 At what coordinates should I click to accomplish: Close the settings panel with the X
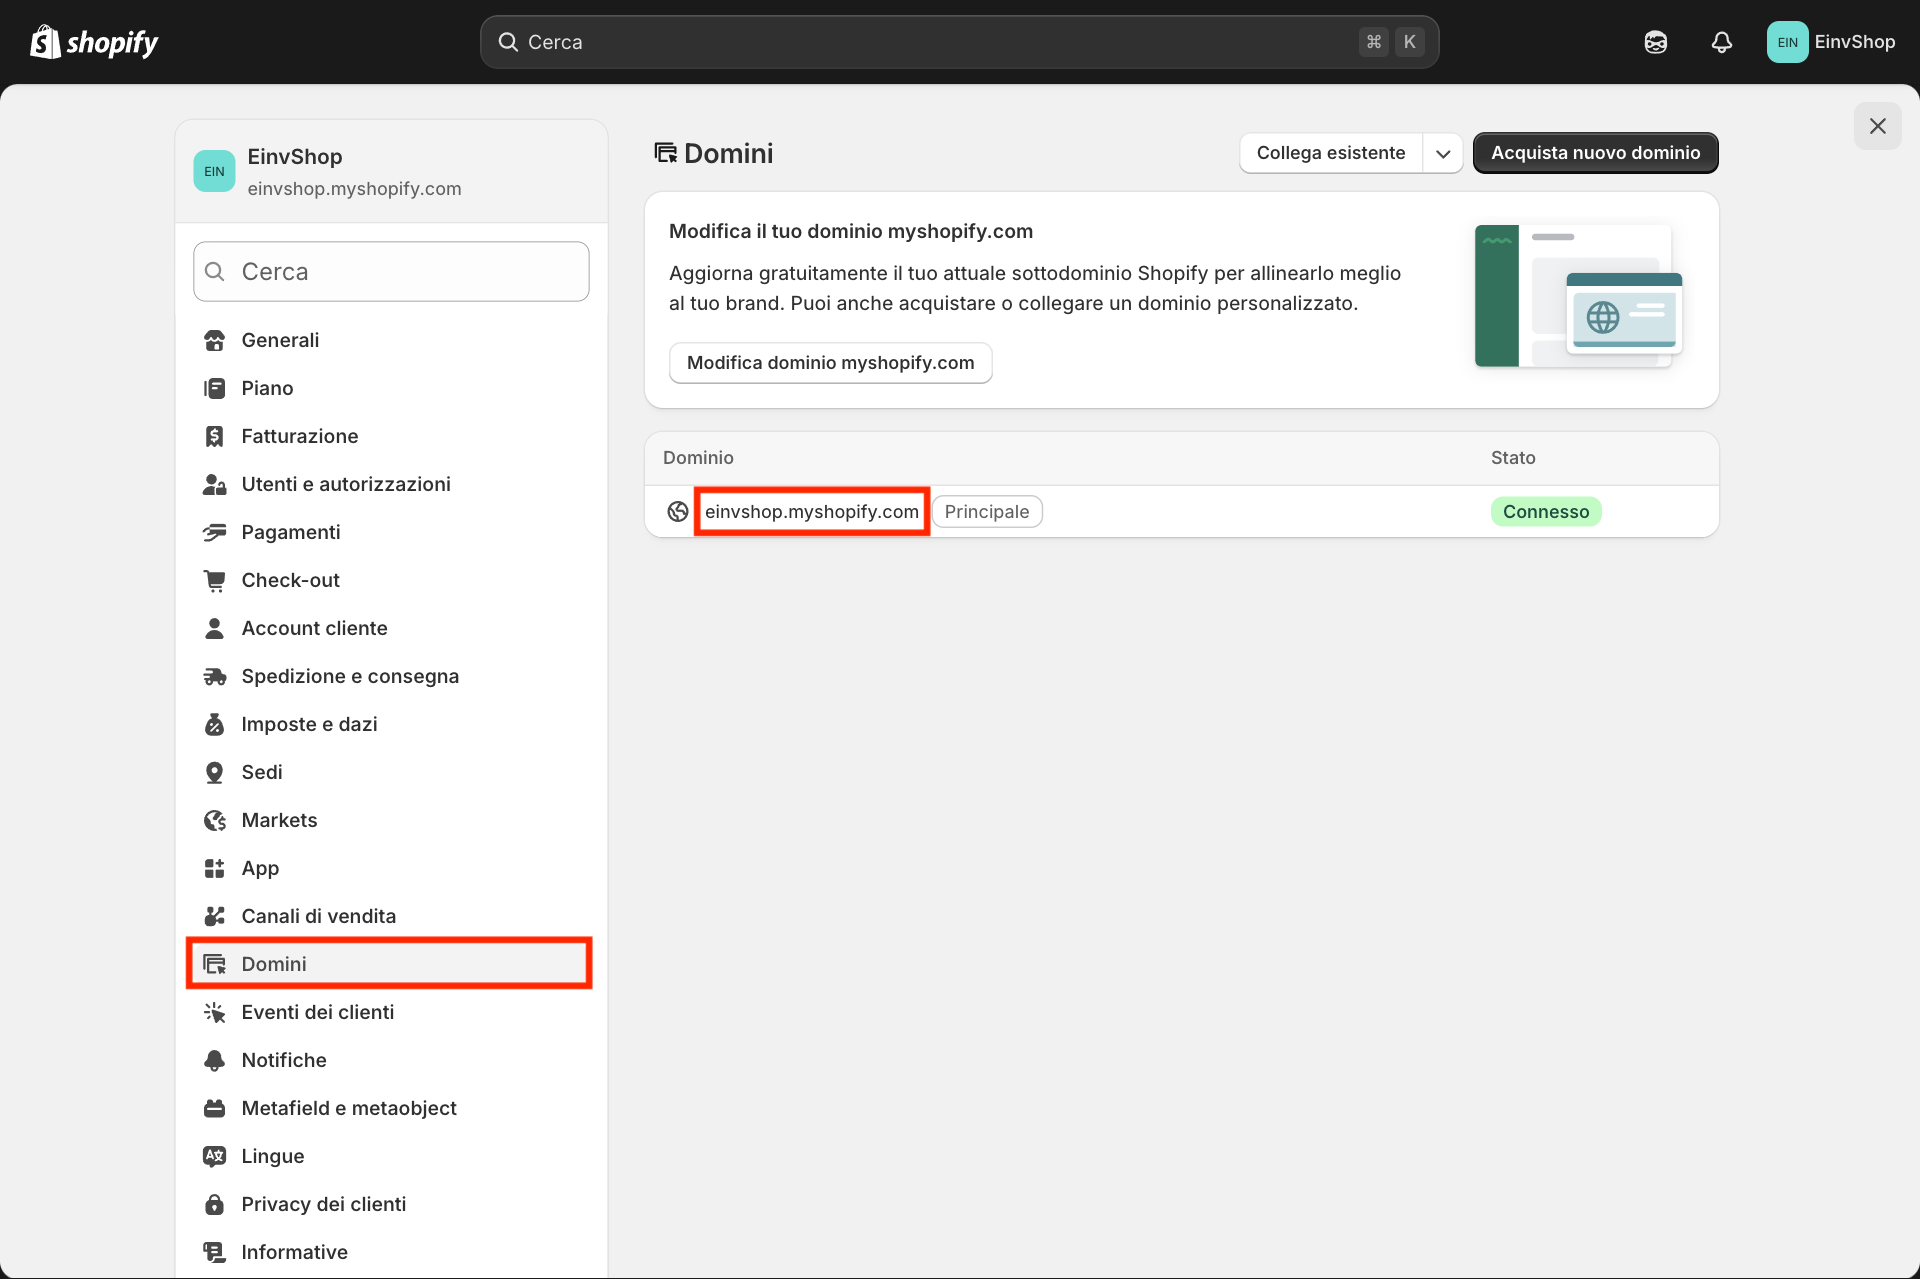[1877, 126]
